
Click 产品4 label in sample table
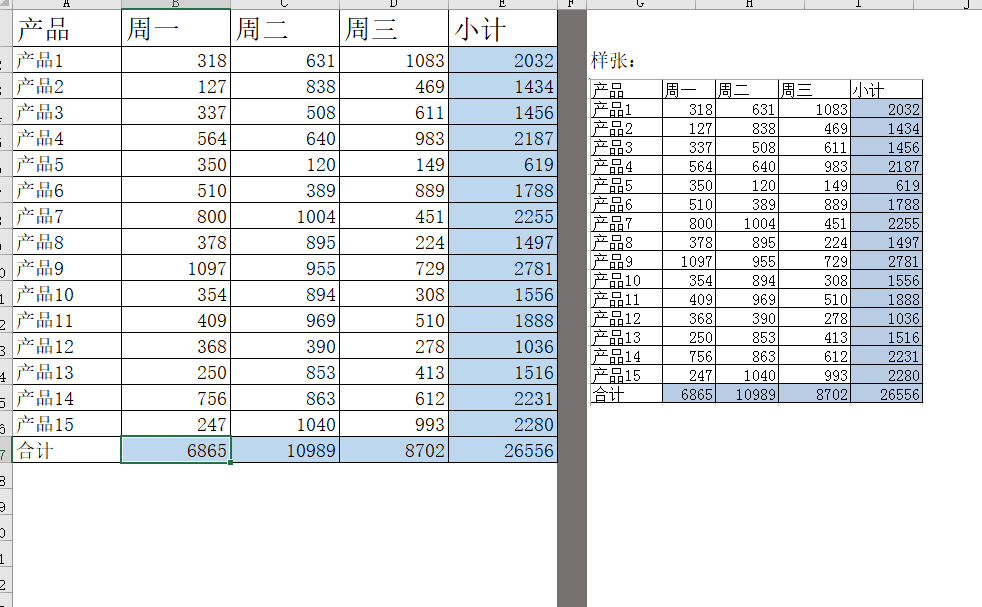pos(626,166)
